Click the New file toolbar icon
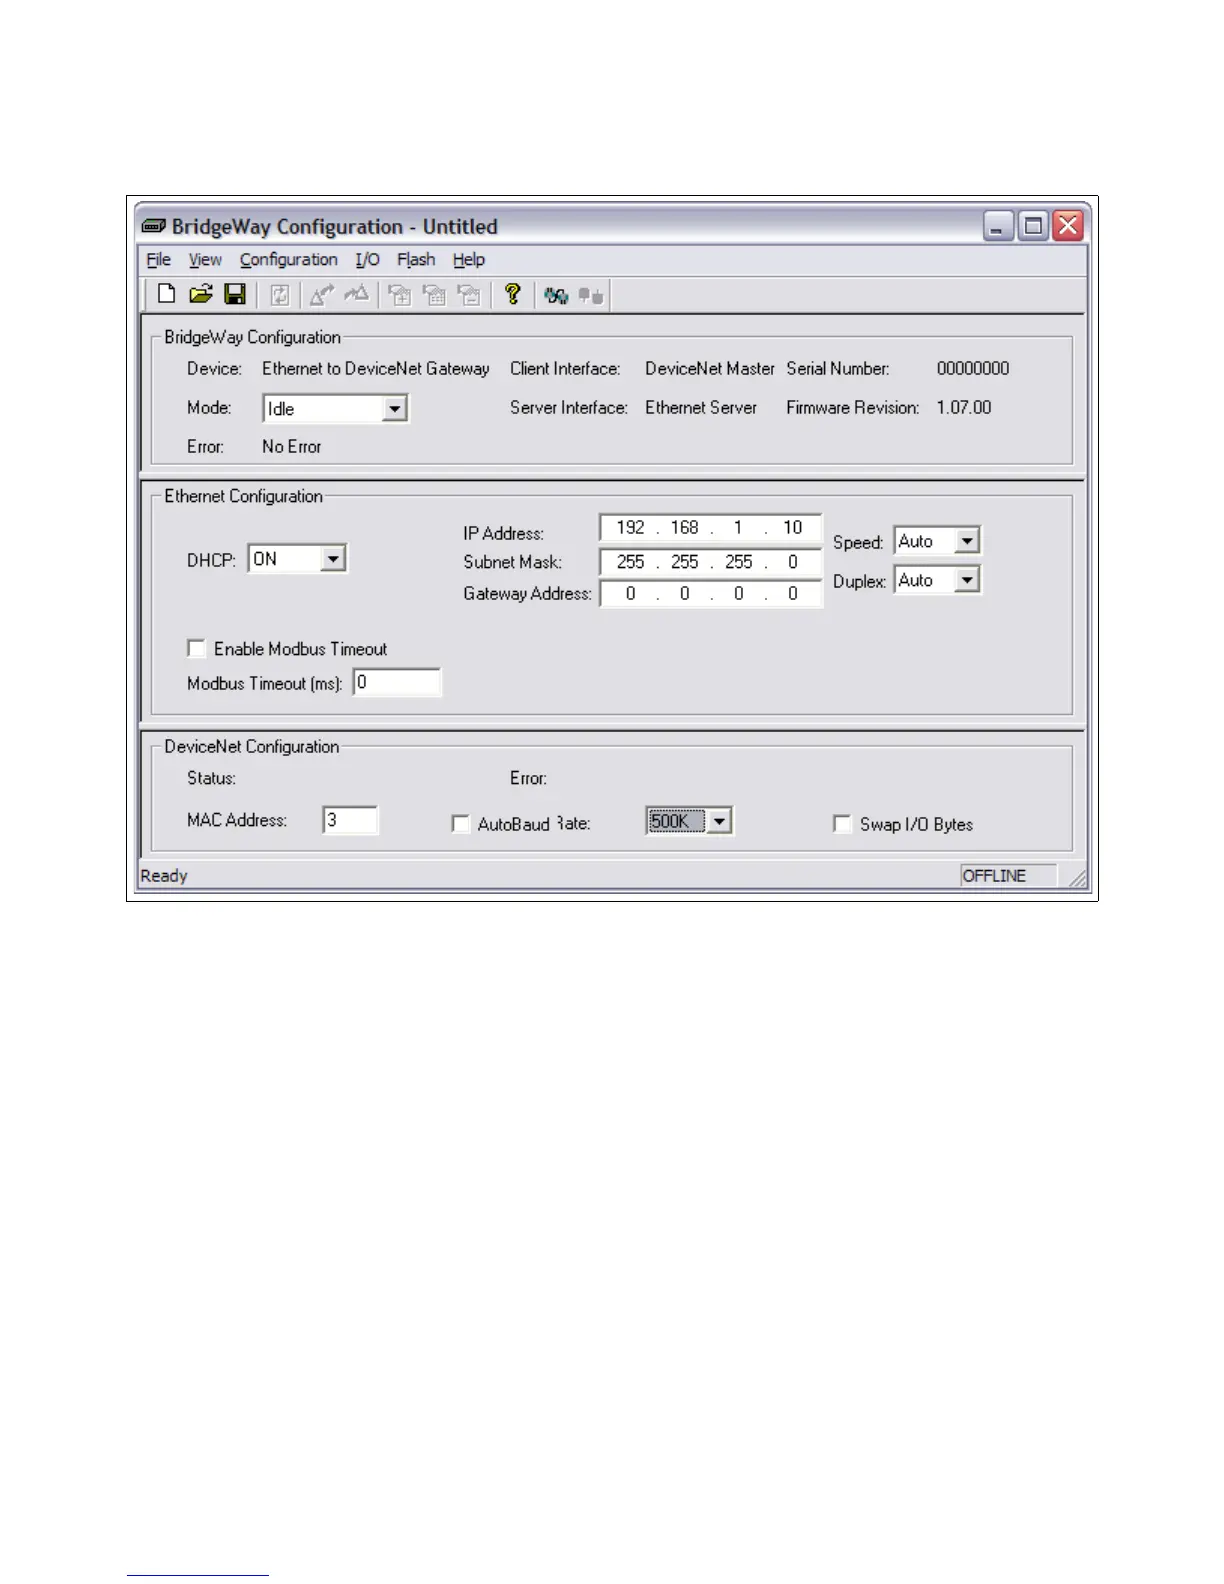Image resolution: width=1224 pixels, height=1584 pixels. point(167,294)
